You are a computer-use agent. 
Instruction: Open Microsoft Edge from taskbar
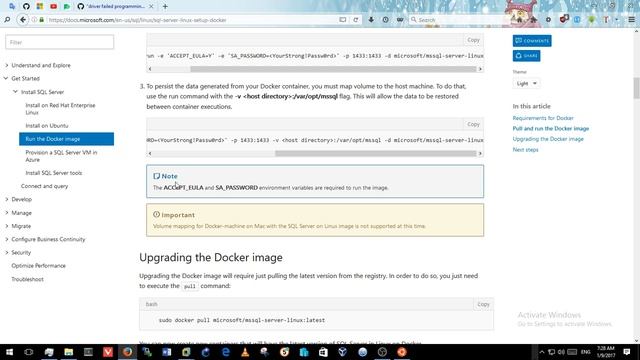point(226,352)
